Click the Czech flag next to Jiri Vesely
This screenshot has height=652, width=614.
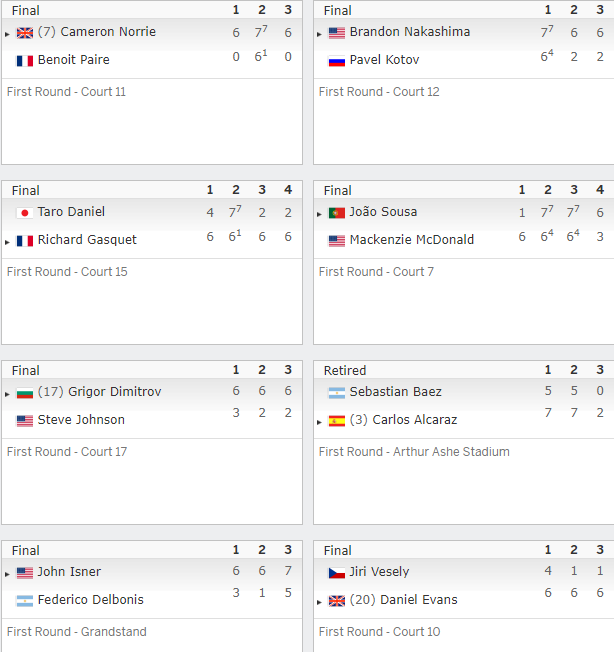tap(337, 573)
